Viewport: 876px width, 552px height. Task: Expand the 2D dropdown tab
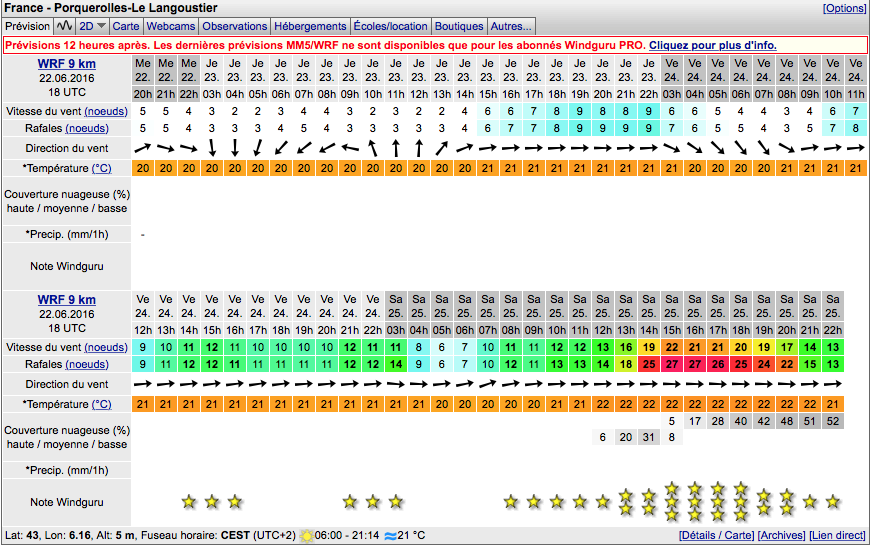coord(92,26)
